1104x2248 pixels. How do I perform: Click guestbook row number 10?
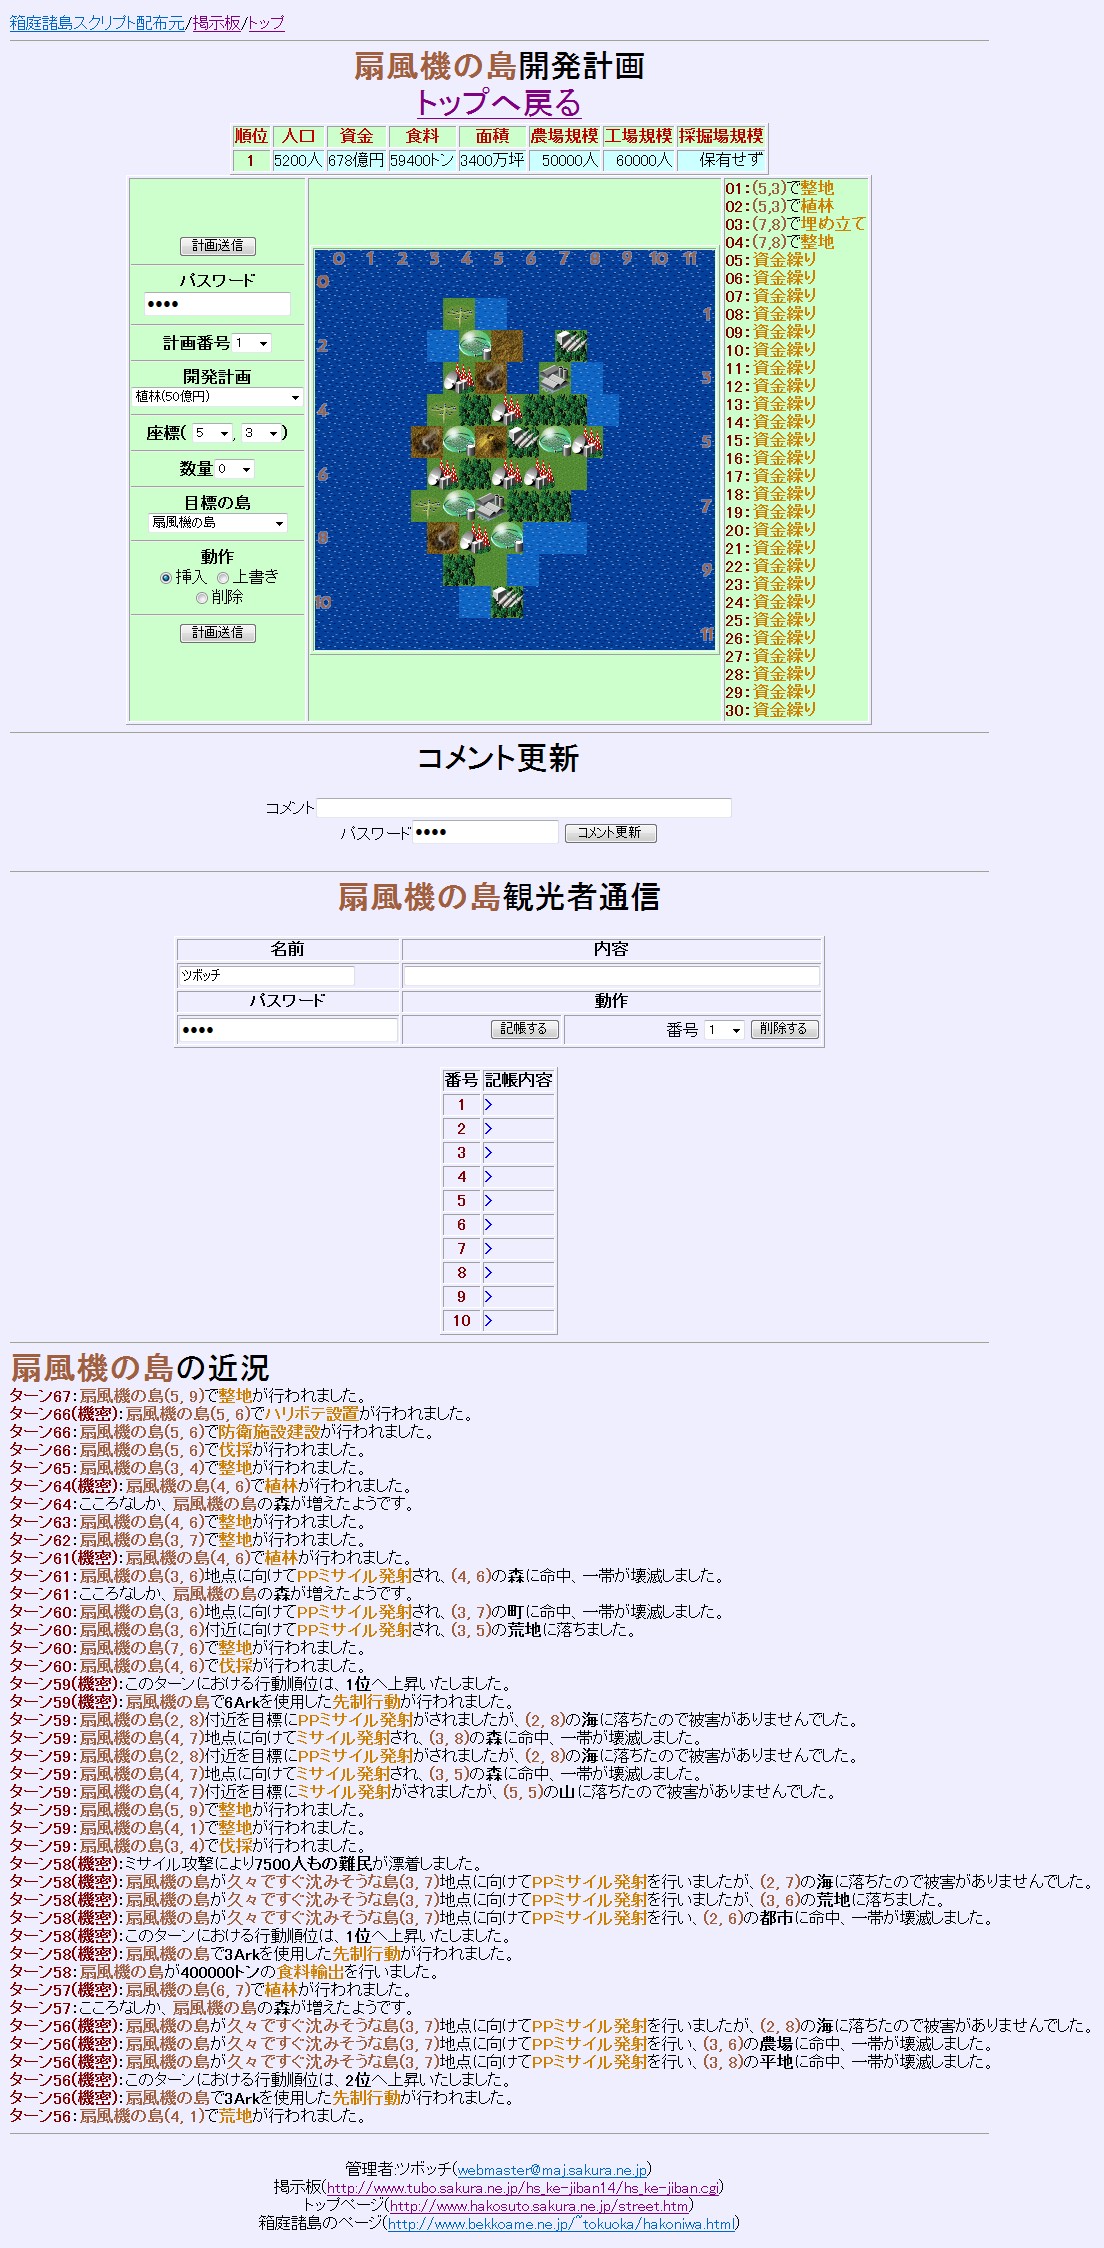point(498,1321)
